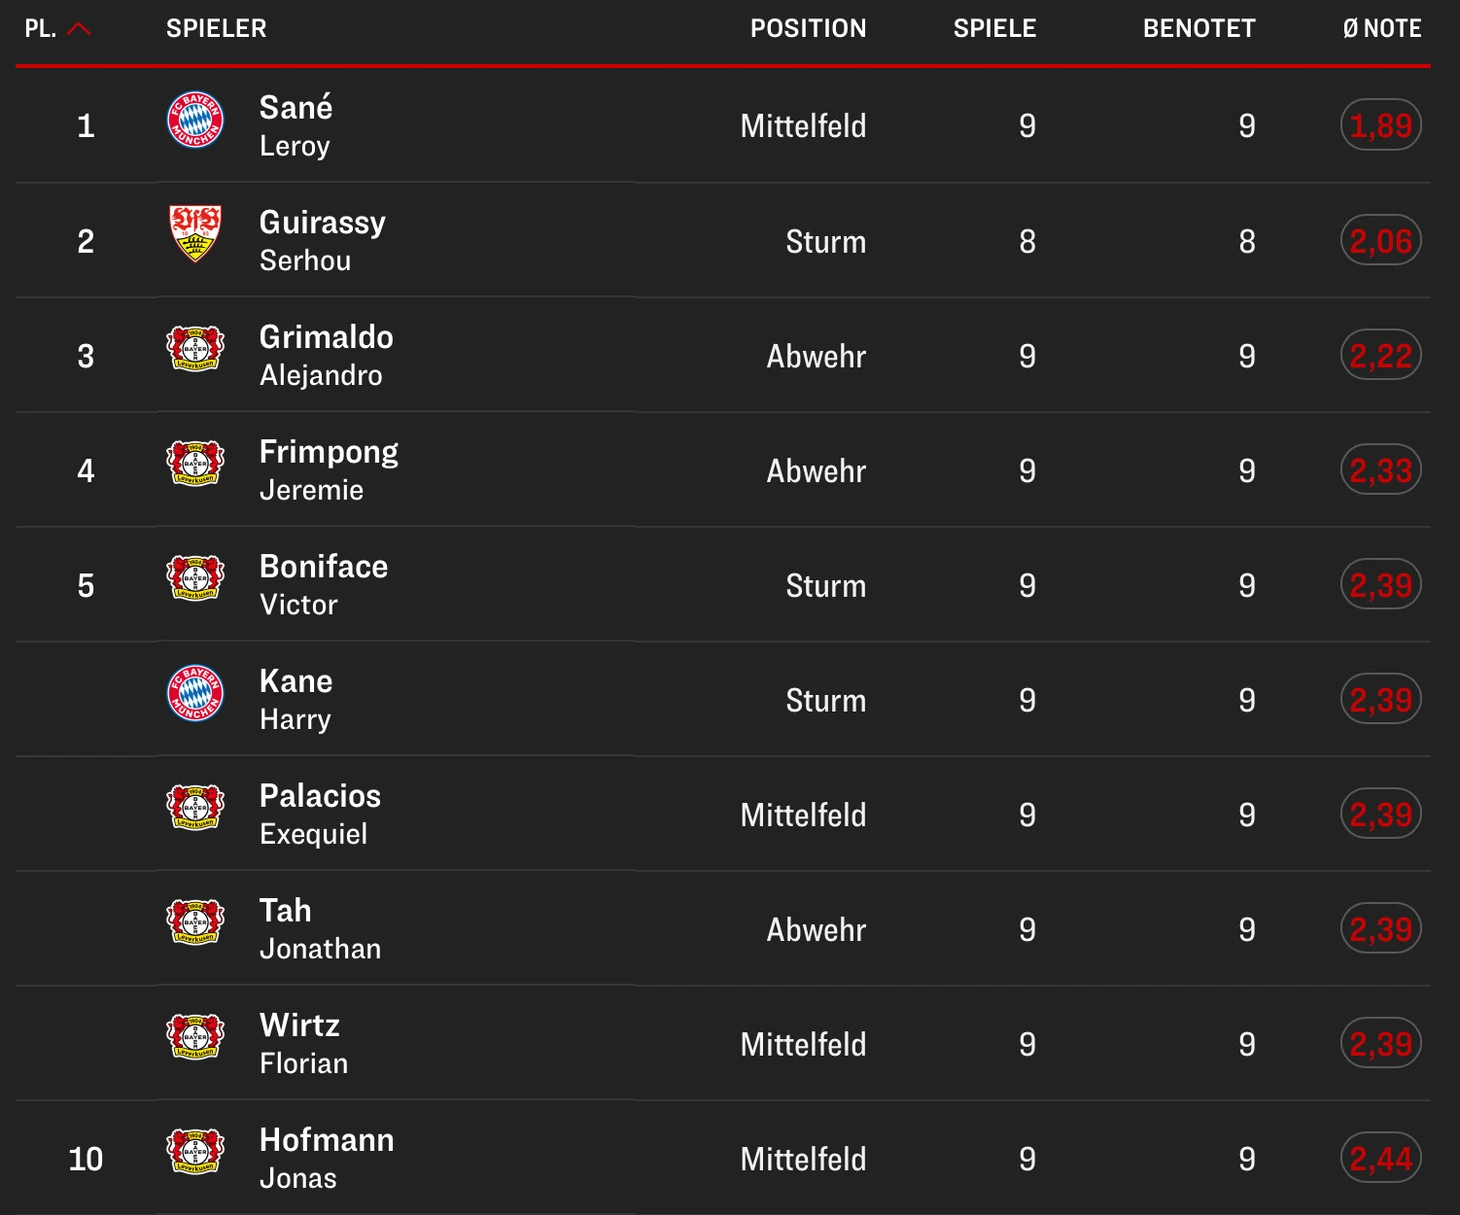
Task: Click the Leverkusen crest beside Hofmann
Action: 195,1151
